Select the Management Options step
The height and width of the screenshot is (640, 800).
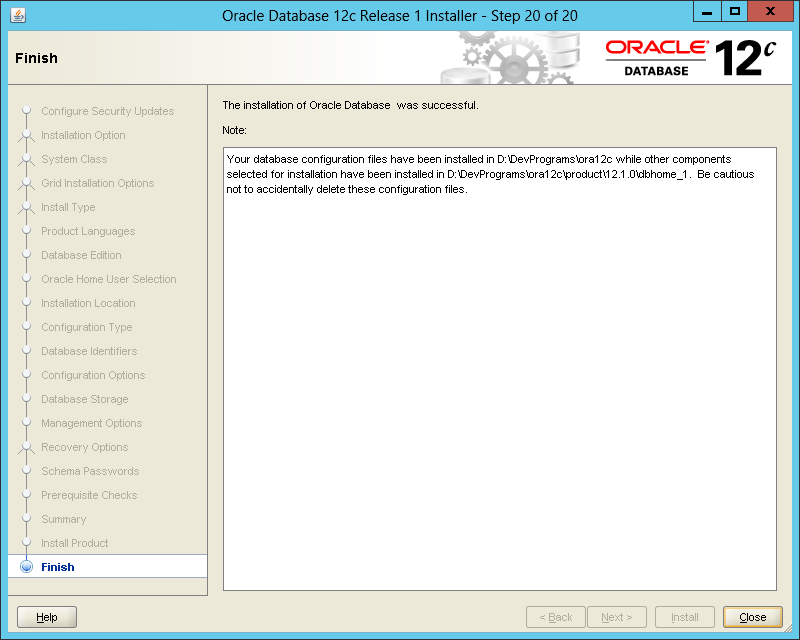(92, 423)
